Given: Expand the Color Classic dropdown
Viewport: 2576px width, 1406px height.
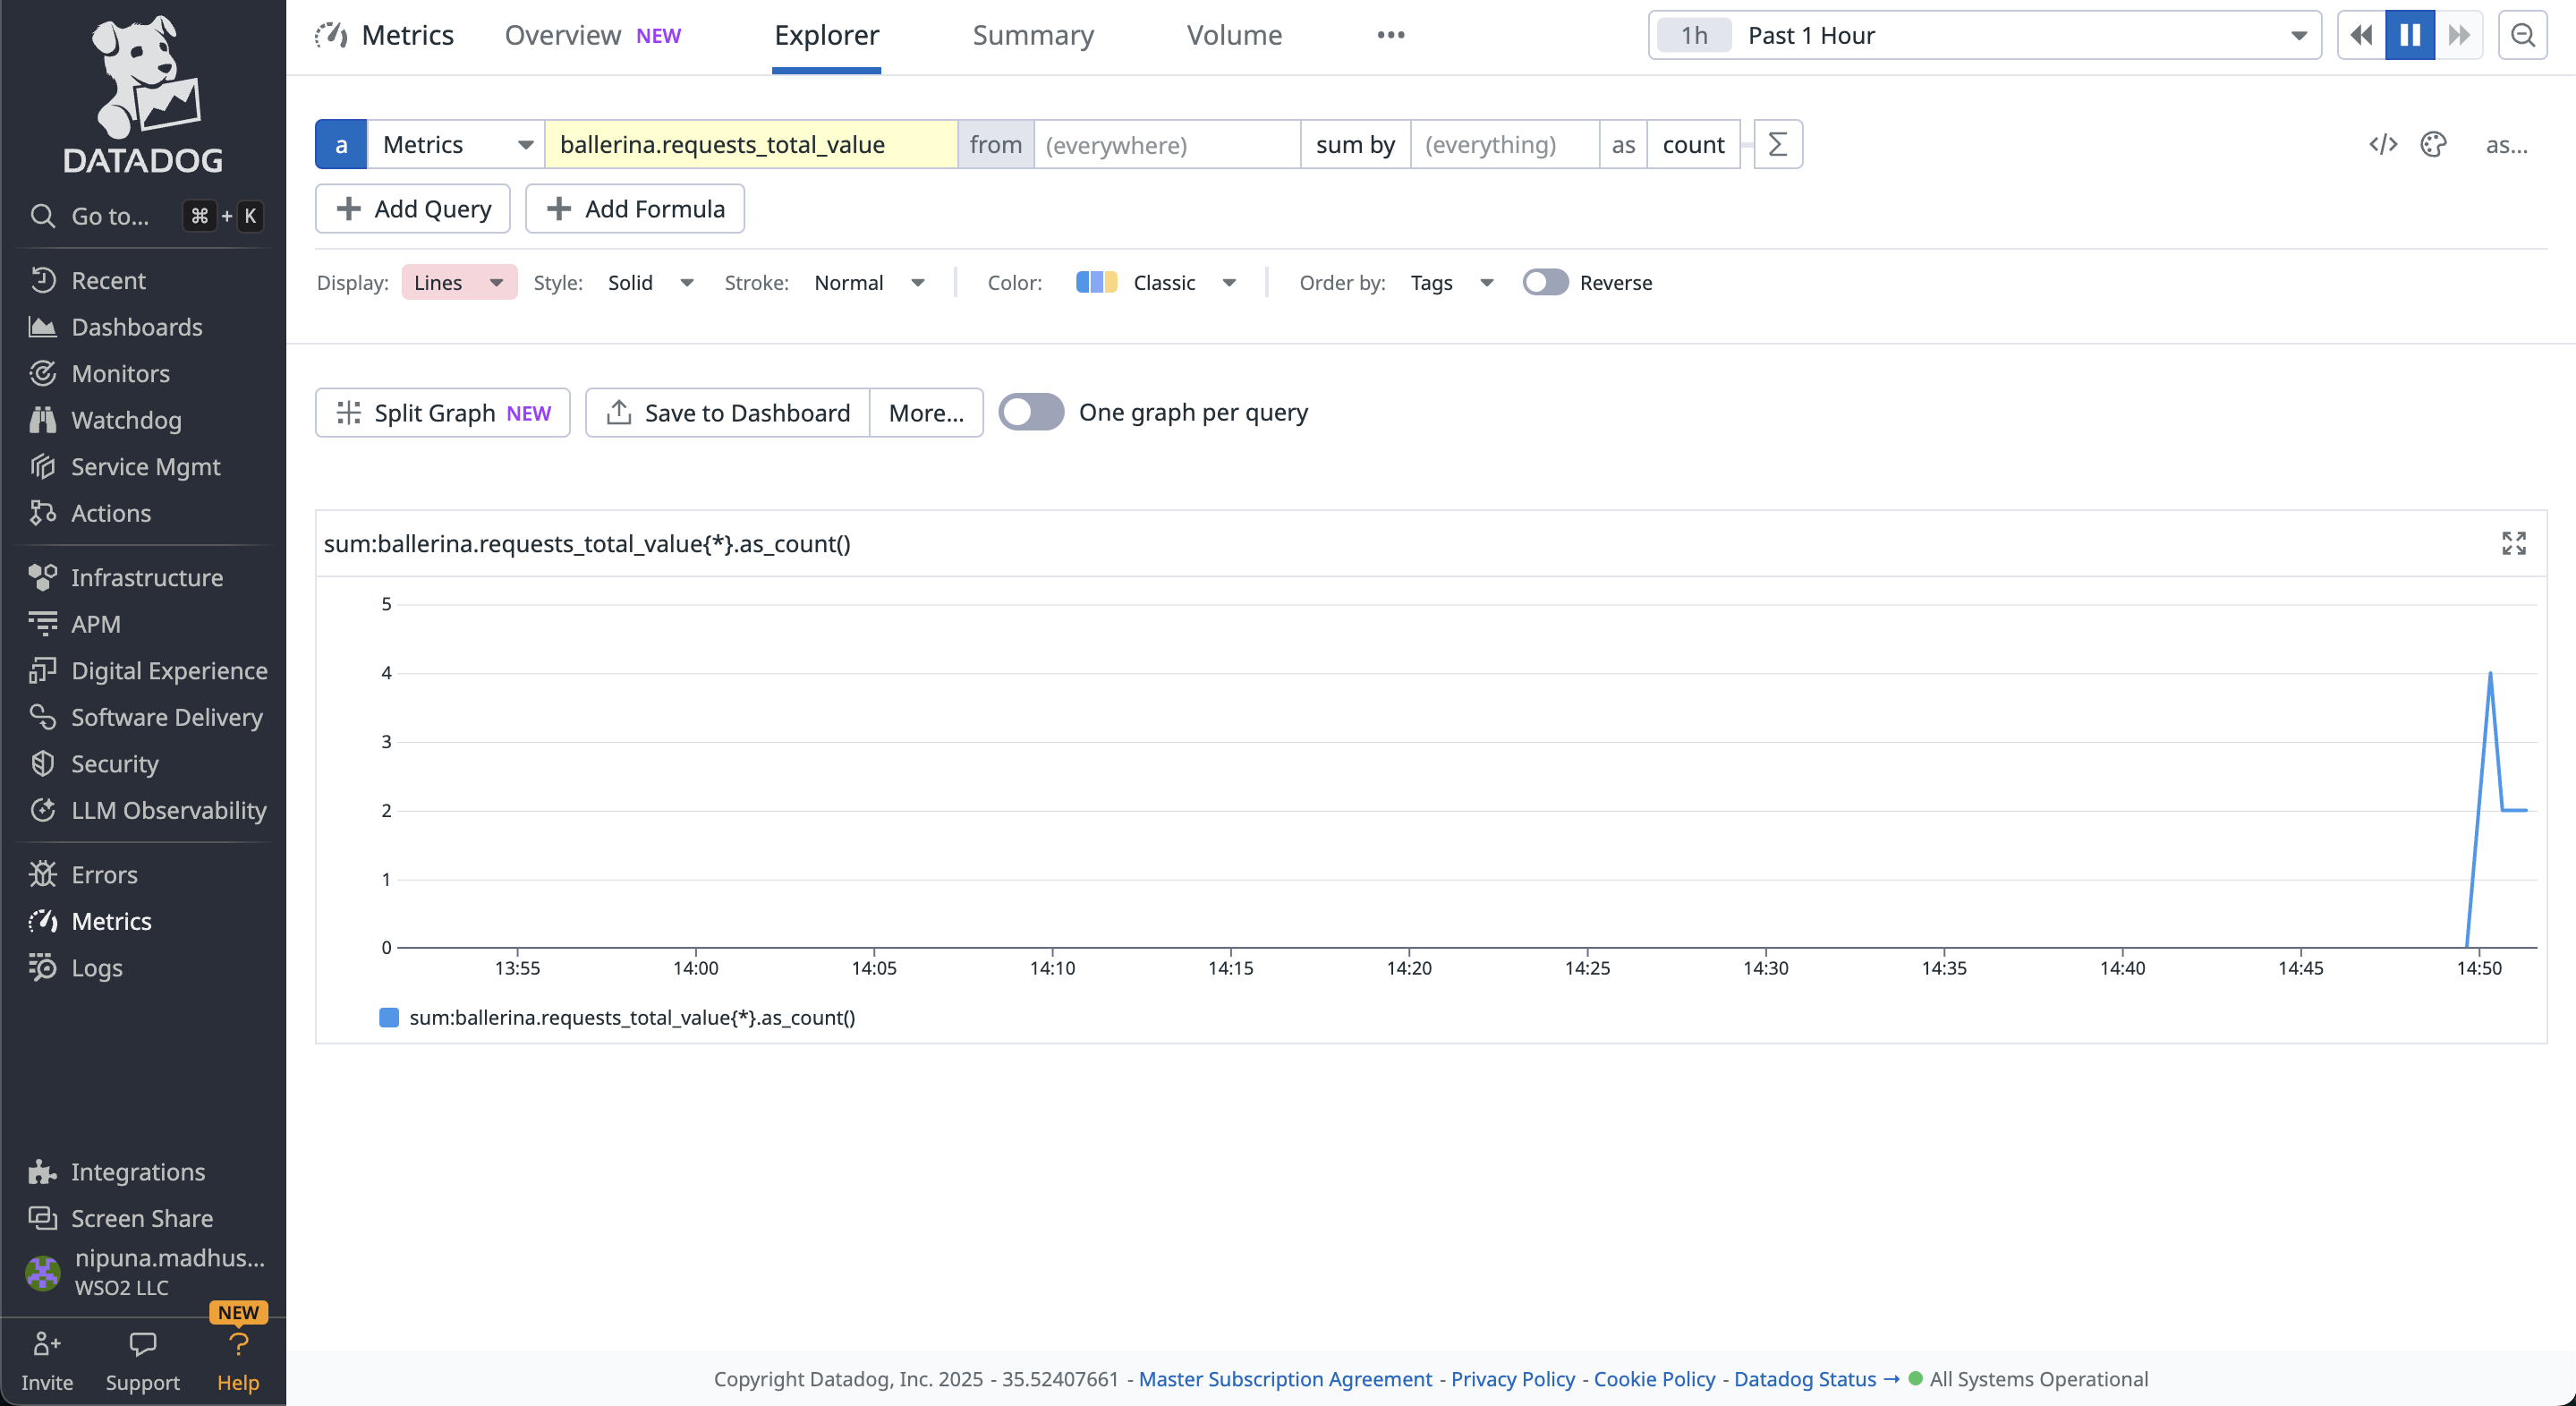Looking at the screenshot, I should pyautogui.click(x=1157, y=283).
